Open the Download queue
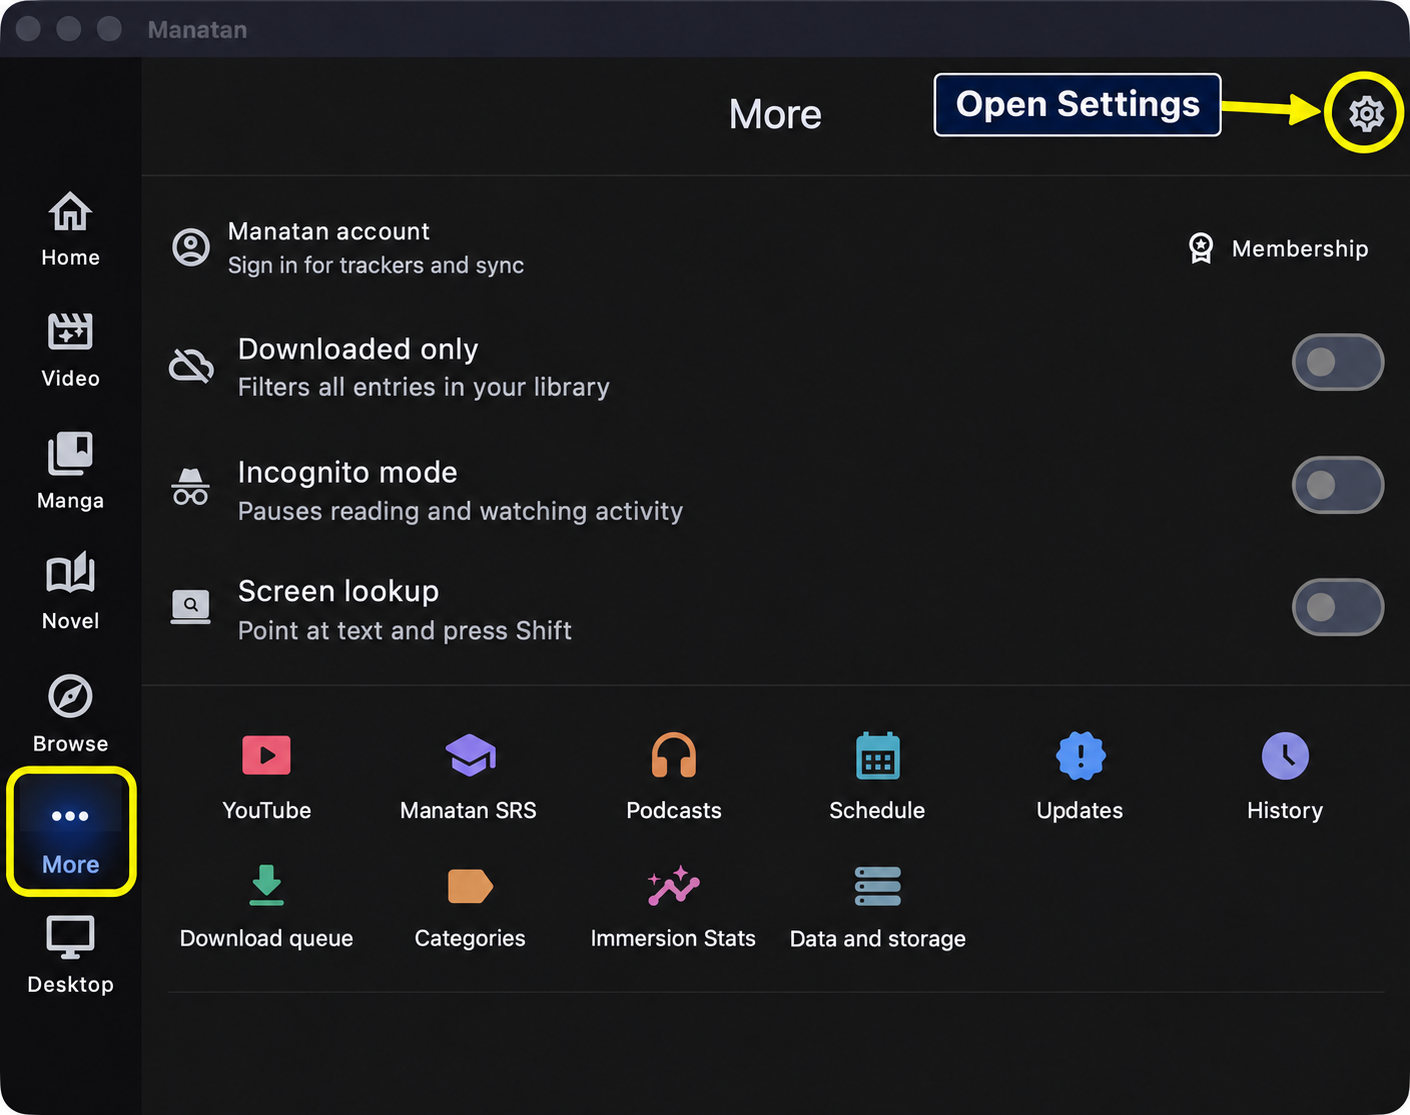Viewport: 1410px width, 1115px height. (x=266, y=906)
